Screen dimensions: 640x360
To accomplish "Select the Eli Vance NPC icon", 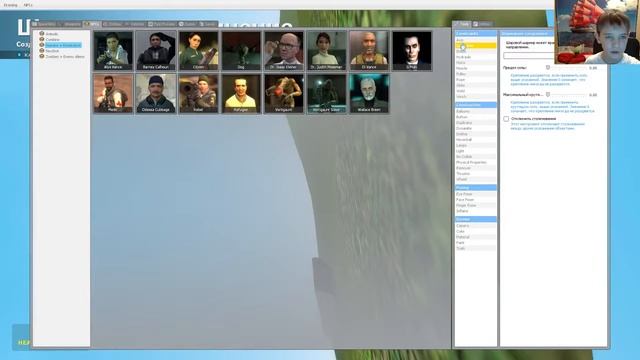I will coord(369,51).
